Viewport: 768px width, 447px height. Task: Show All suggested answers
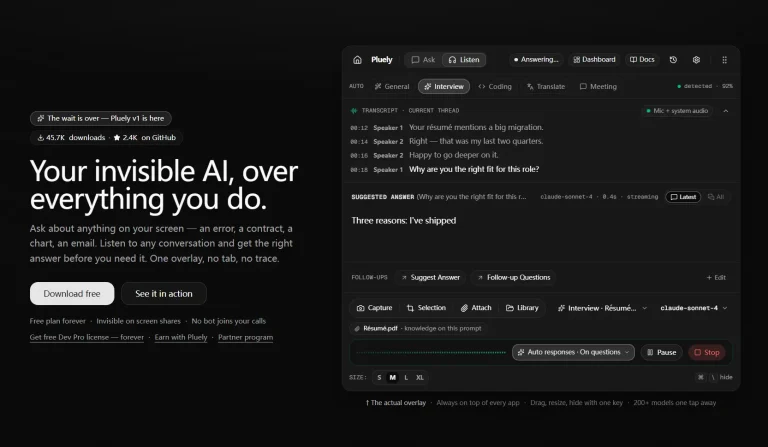pyautogui.click(x=716, y=197)
